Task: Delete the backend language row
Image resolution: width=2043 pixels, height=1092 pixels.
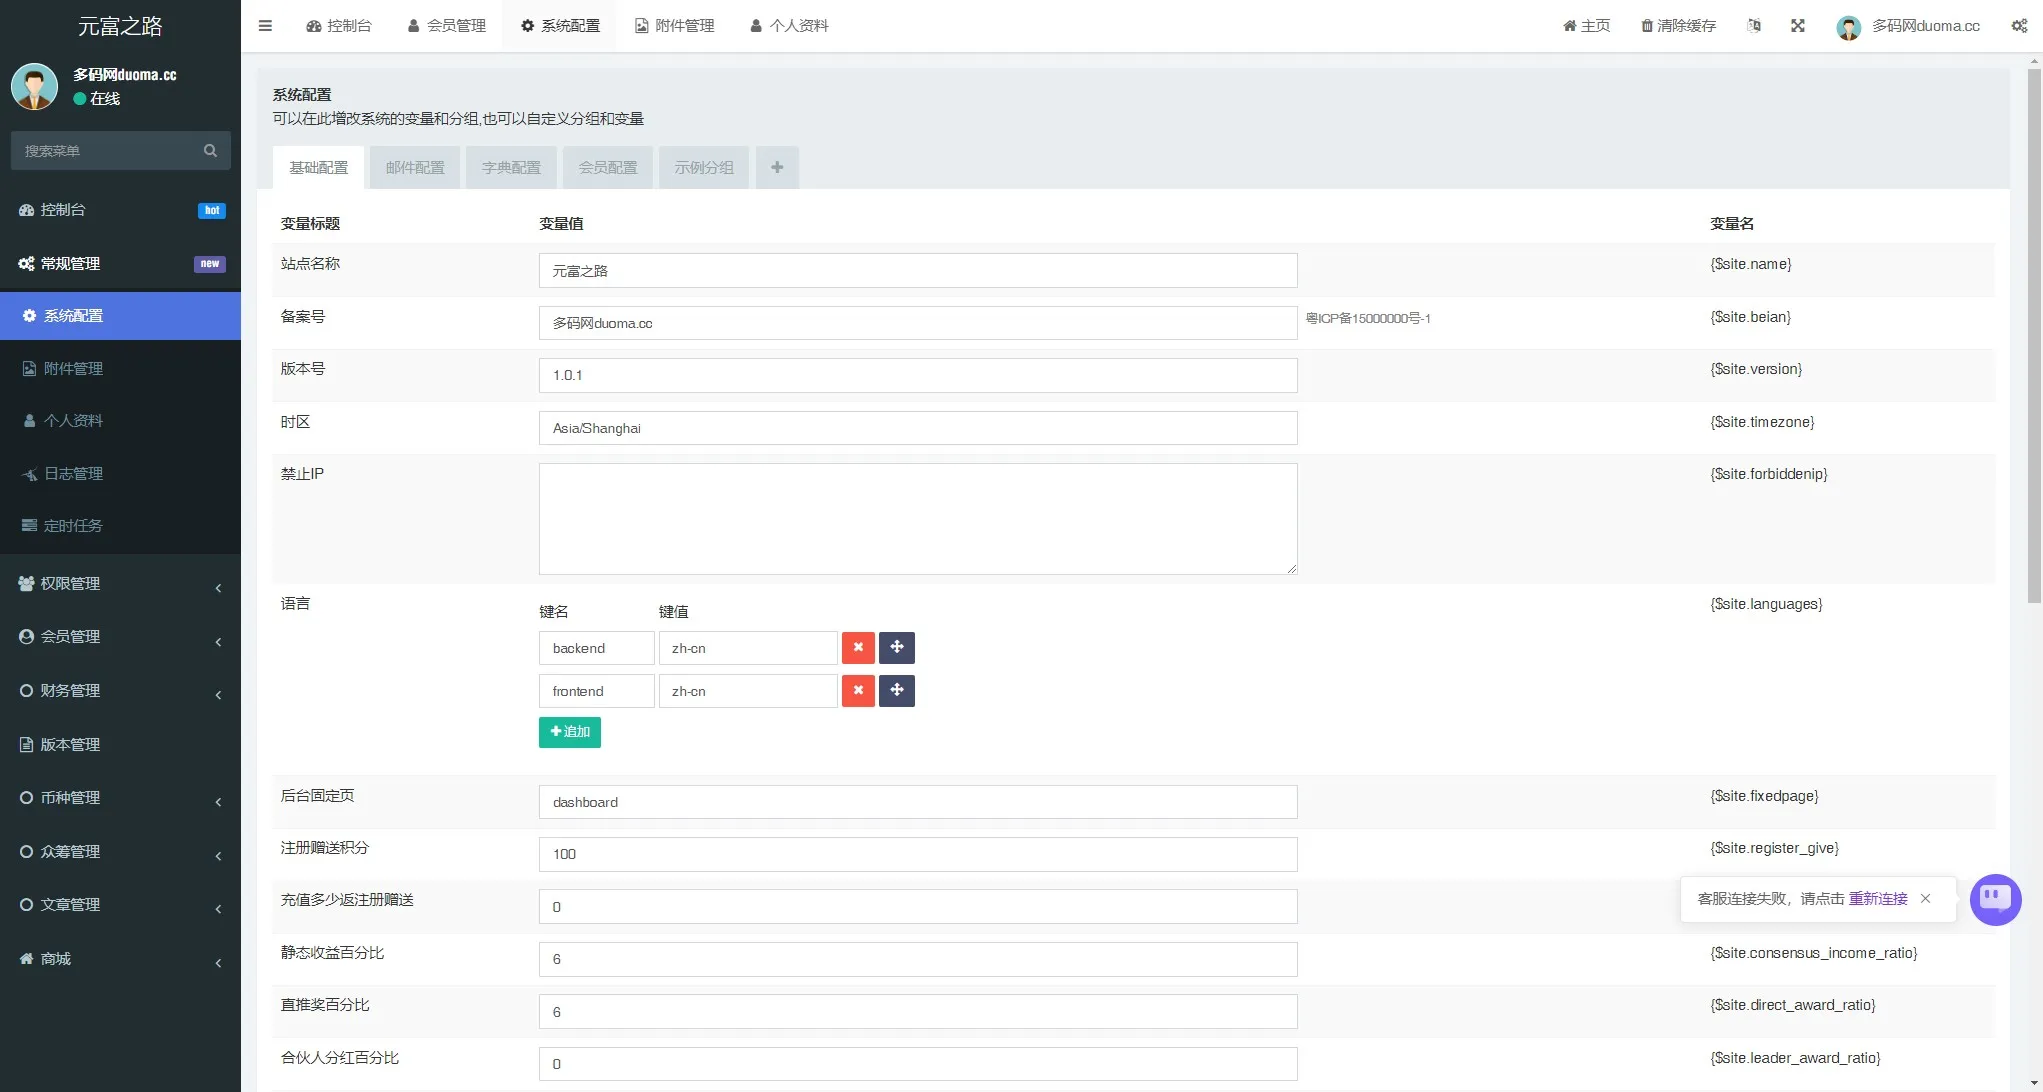Action: [x=858, y=648]
